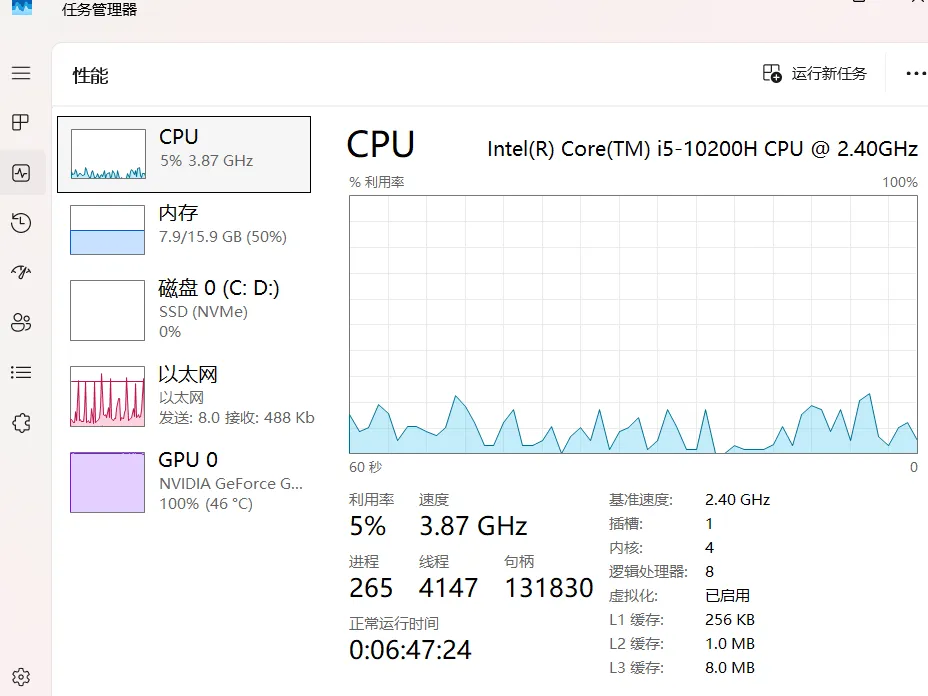This screenshot has height=696, width=928.
Task: Open the three-dot more options menu
Action: click(915, 73)
